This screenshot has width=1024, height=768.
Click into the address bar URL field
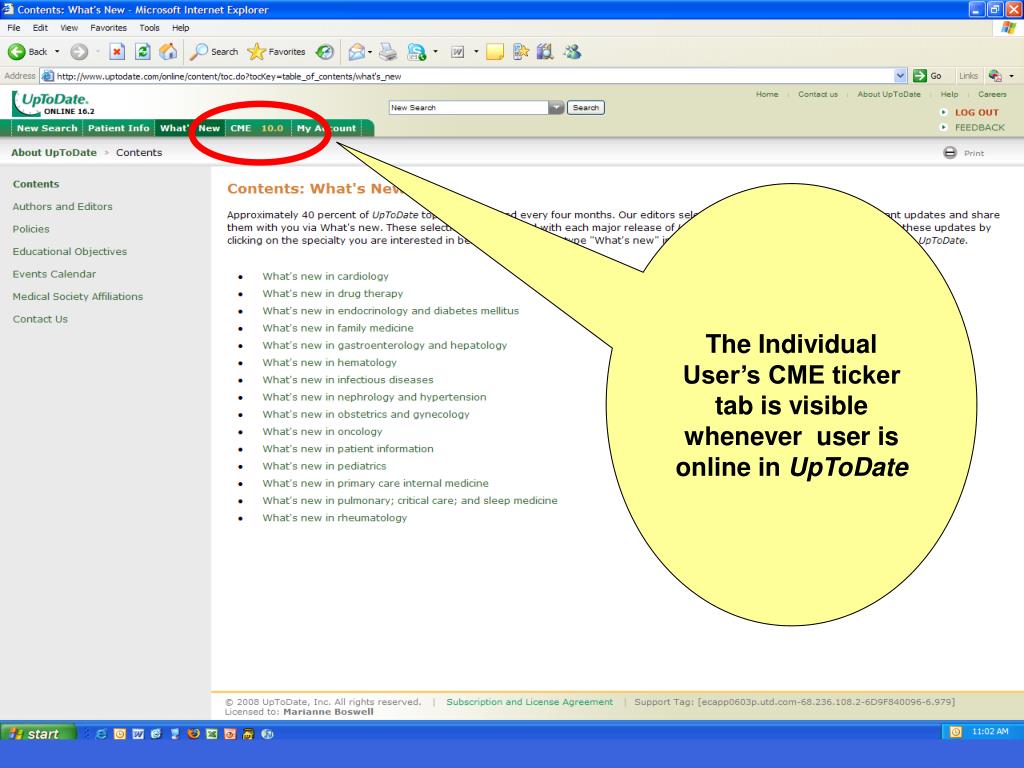466,76
